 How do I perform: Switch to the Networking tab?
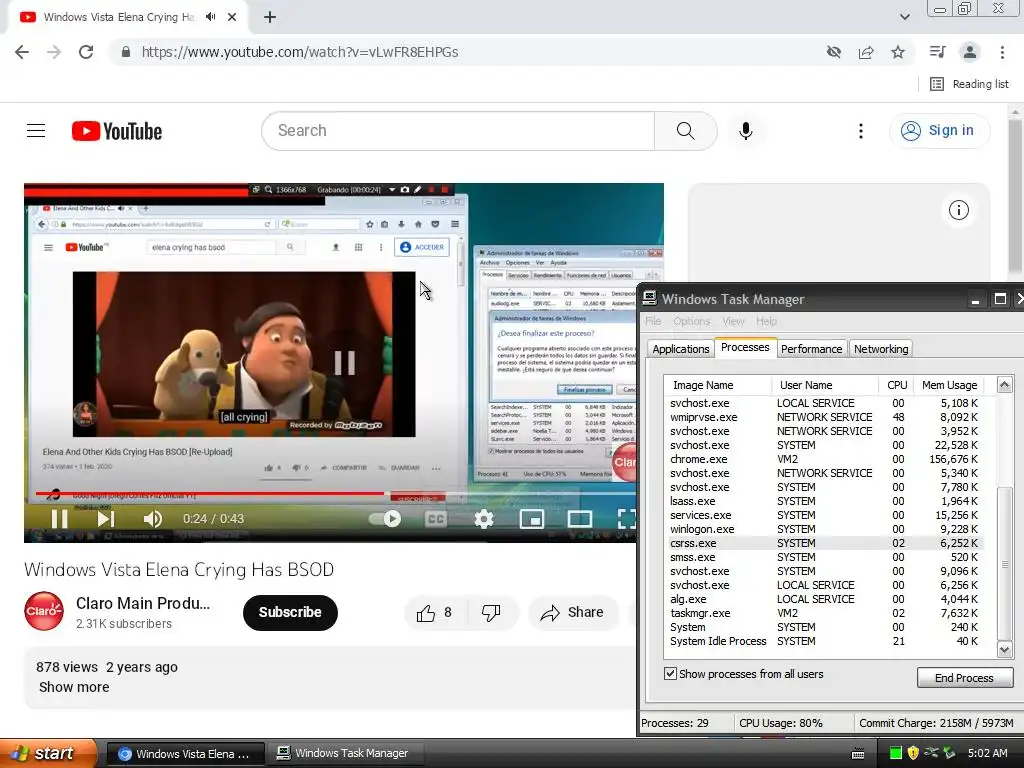click(x=881, y=349)
